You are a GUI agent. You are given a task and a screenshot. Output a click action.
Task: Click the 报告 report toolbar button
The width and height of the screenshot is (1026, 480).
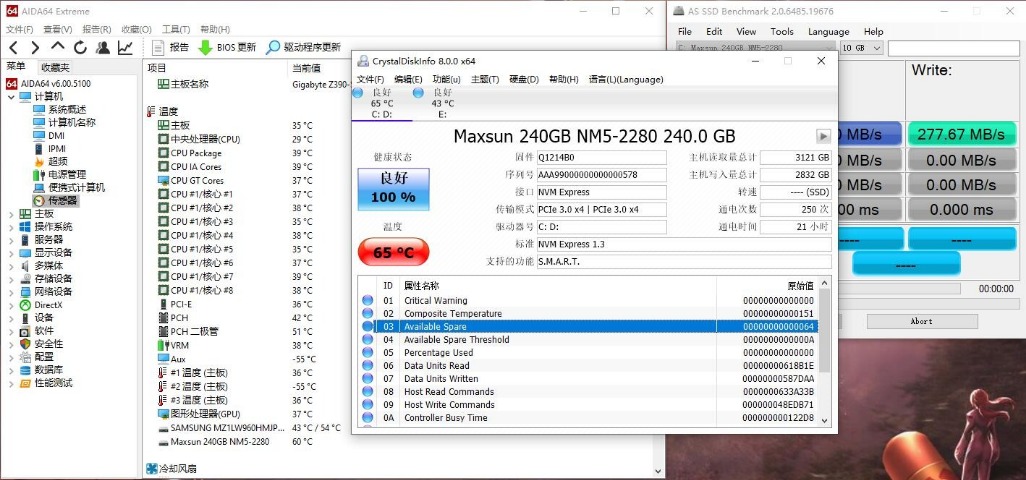[x=170, y=47]
